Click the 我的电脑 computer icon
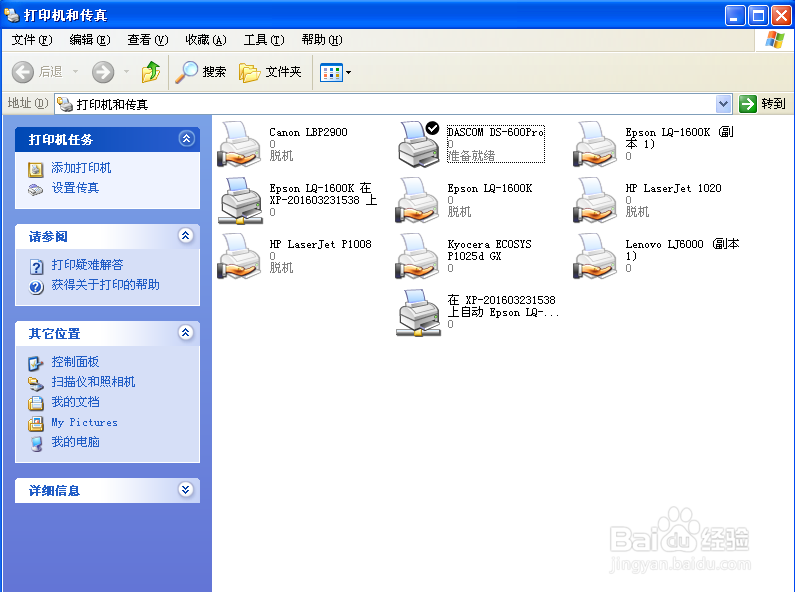 [36, 443]
